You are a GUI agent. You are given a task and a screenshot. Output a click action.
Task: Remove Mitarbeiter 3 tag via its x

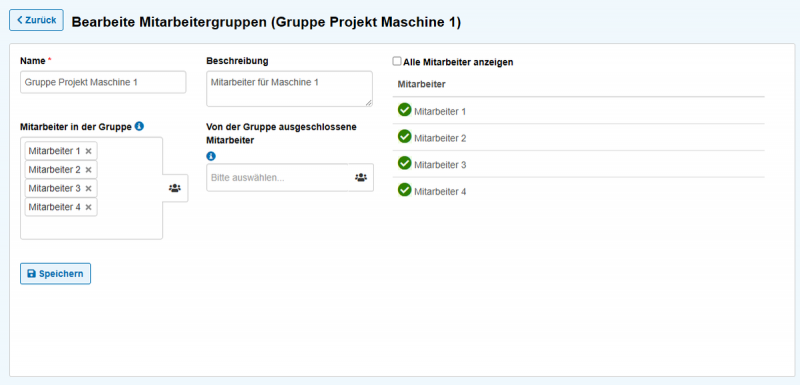tap(88, 189)
